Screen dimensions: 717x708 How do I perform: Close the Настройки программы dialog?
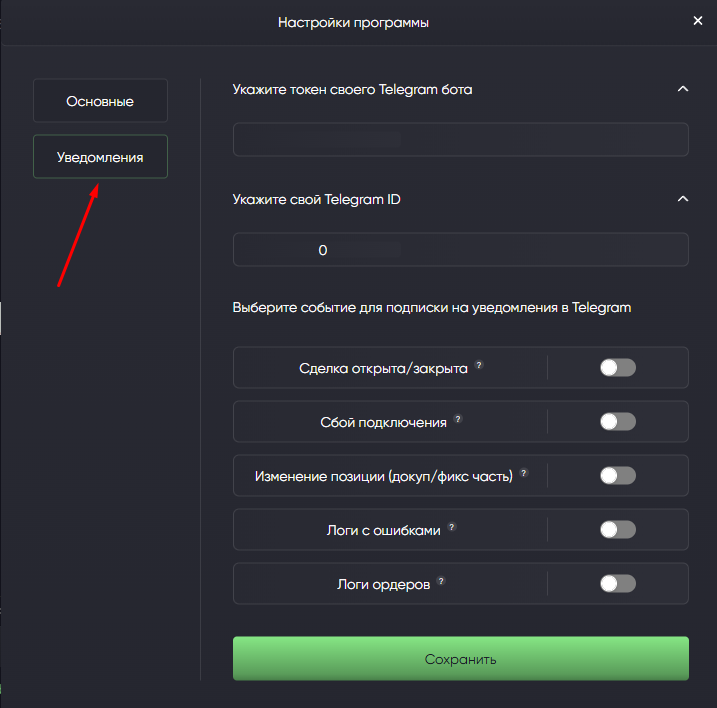coord(698,21)
